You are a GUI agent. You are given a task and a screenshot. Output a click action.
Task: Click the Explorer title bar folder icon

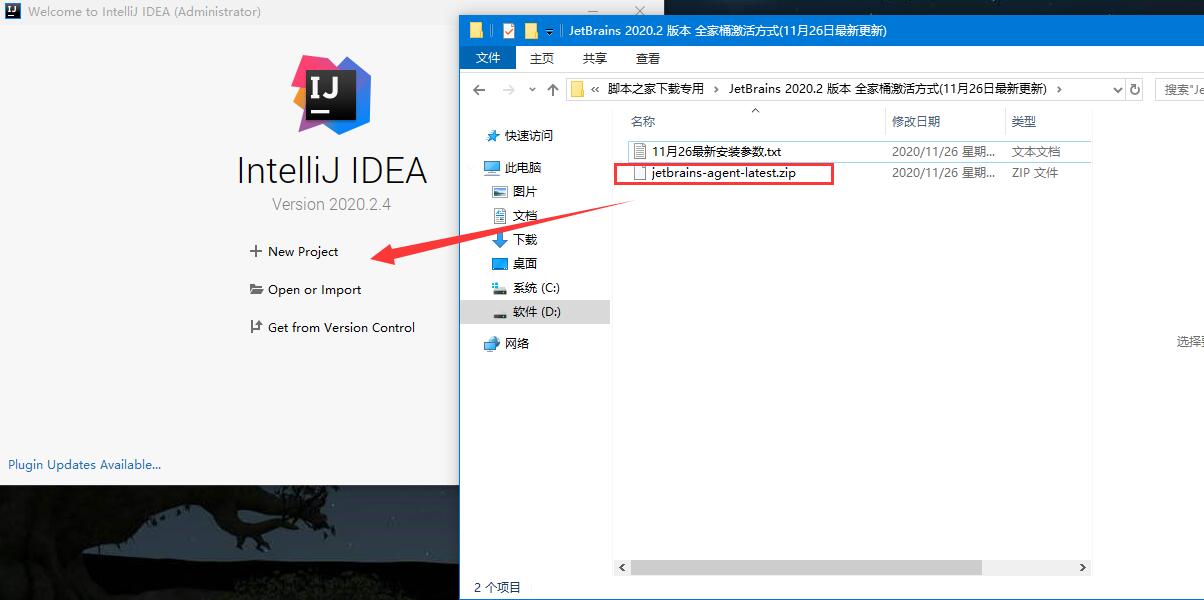click(x=477, y=30)
